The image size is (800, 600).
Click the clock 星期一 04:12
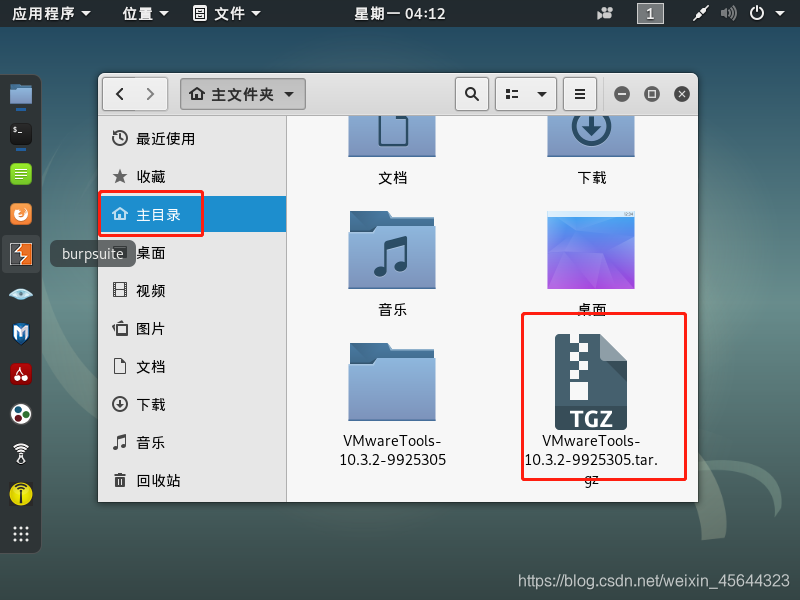coord(400,13)
